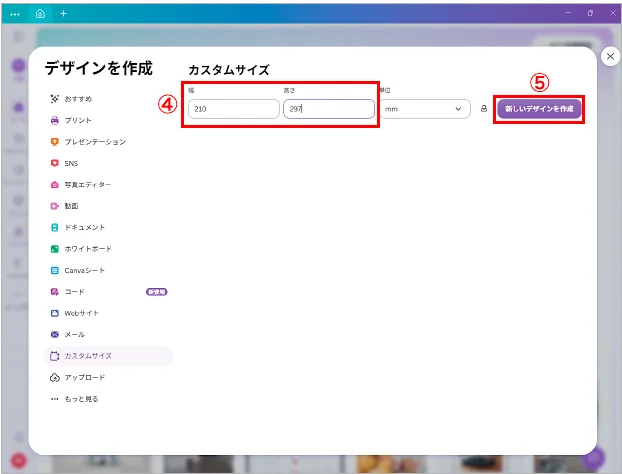Click the メール envelope icon
The image size is (622, 474).
point(55,334)
